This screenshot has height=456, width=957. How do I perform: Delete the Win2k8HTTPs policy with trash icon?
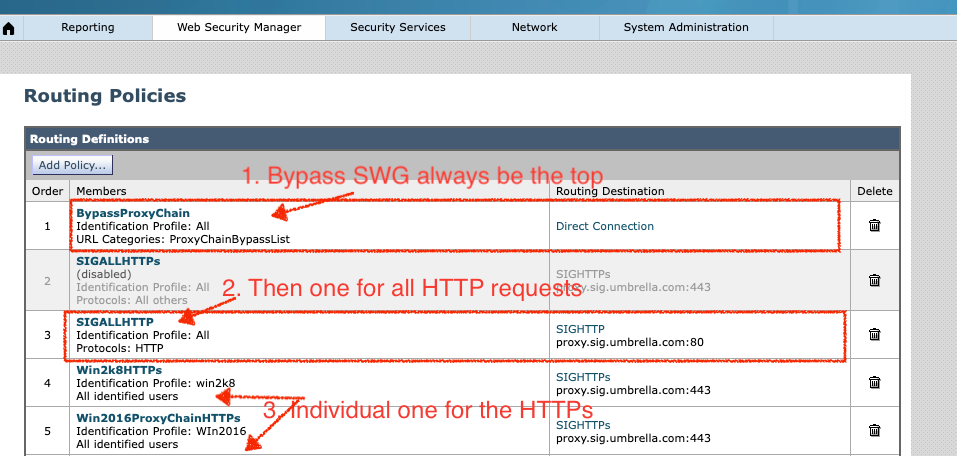pyautogui.click(x=875, y=382)
